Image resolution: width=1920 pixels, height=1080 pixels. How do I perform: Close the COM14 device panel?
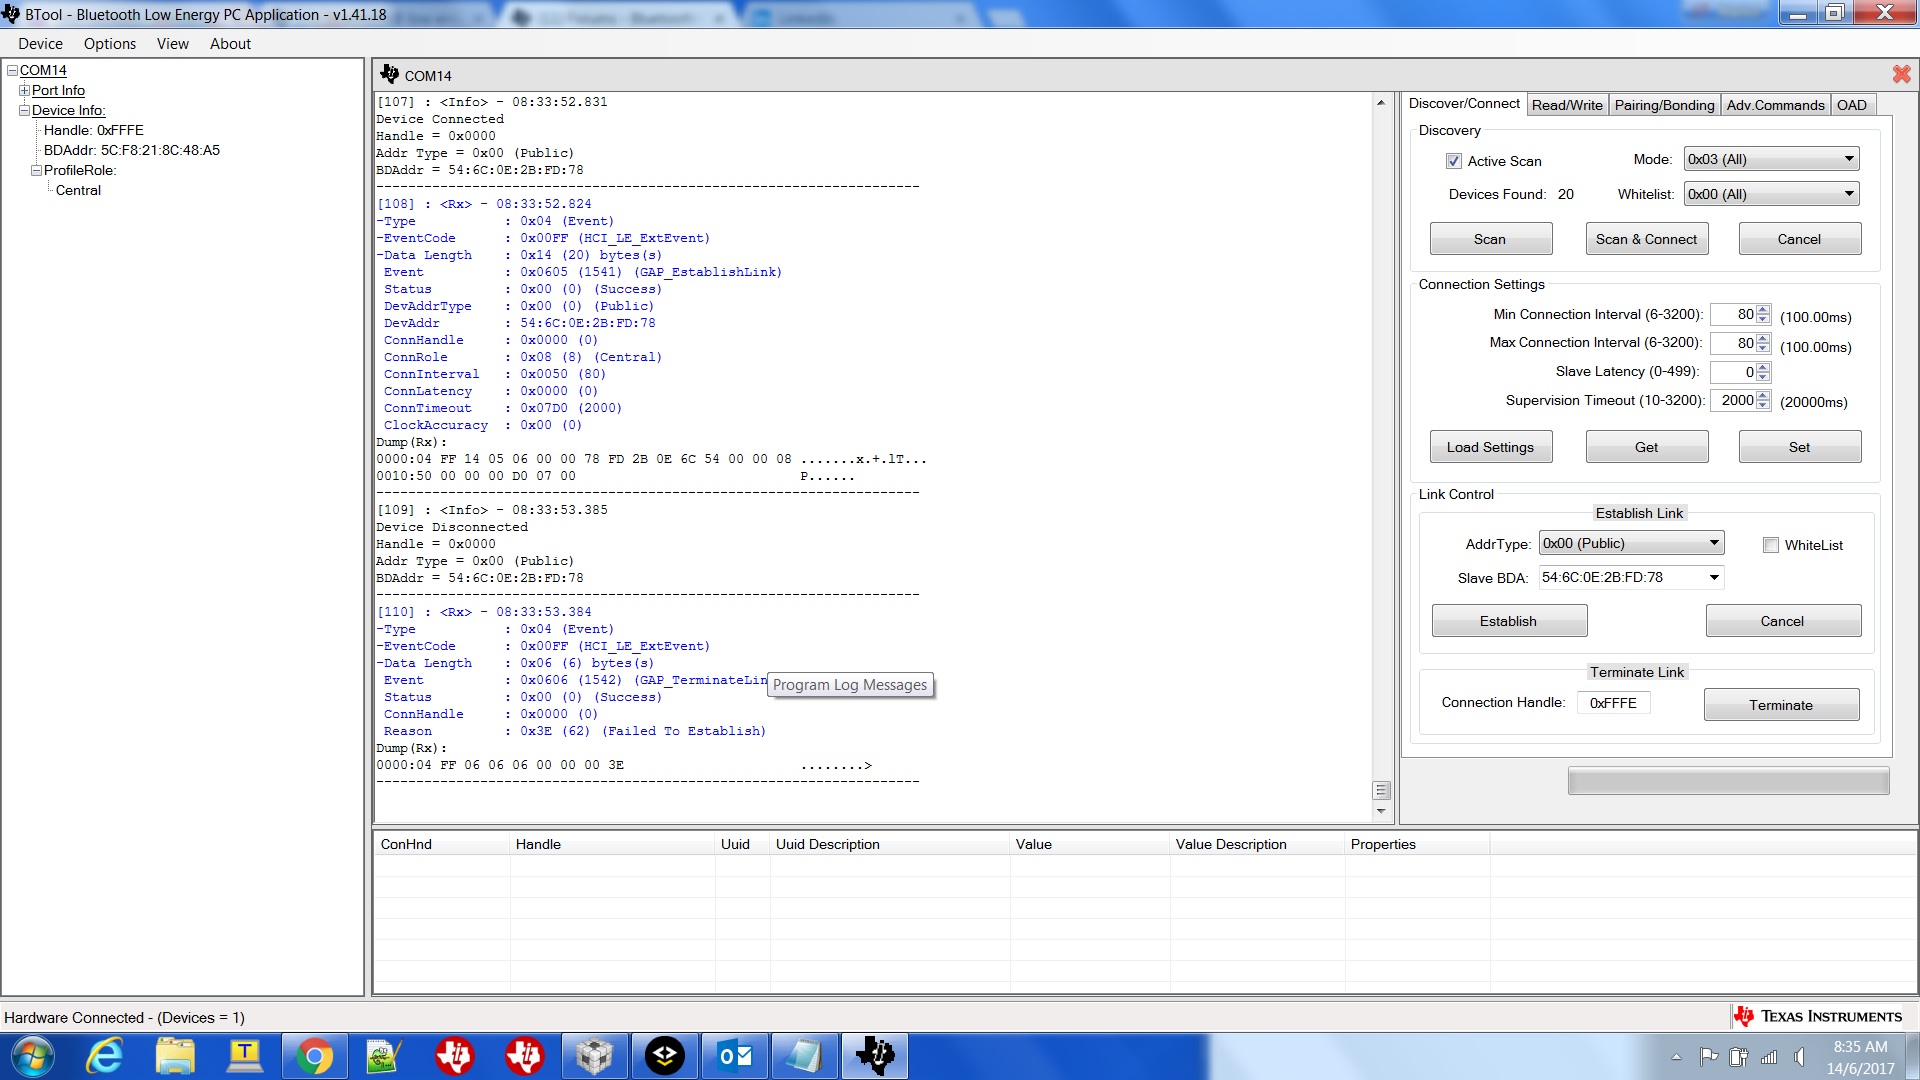[1901, 74]
